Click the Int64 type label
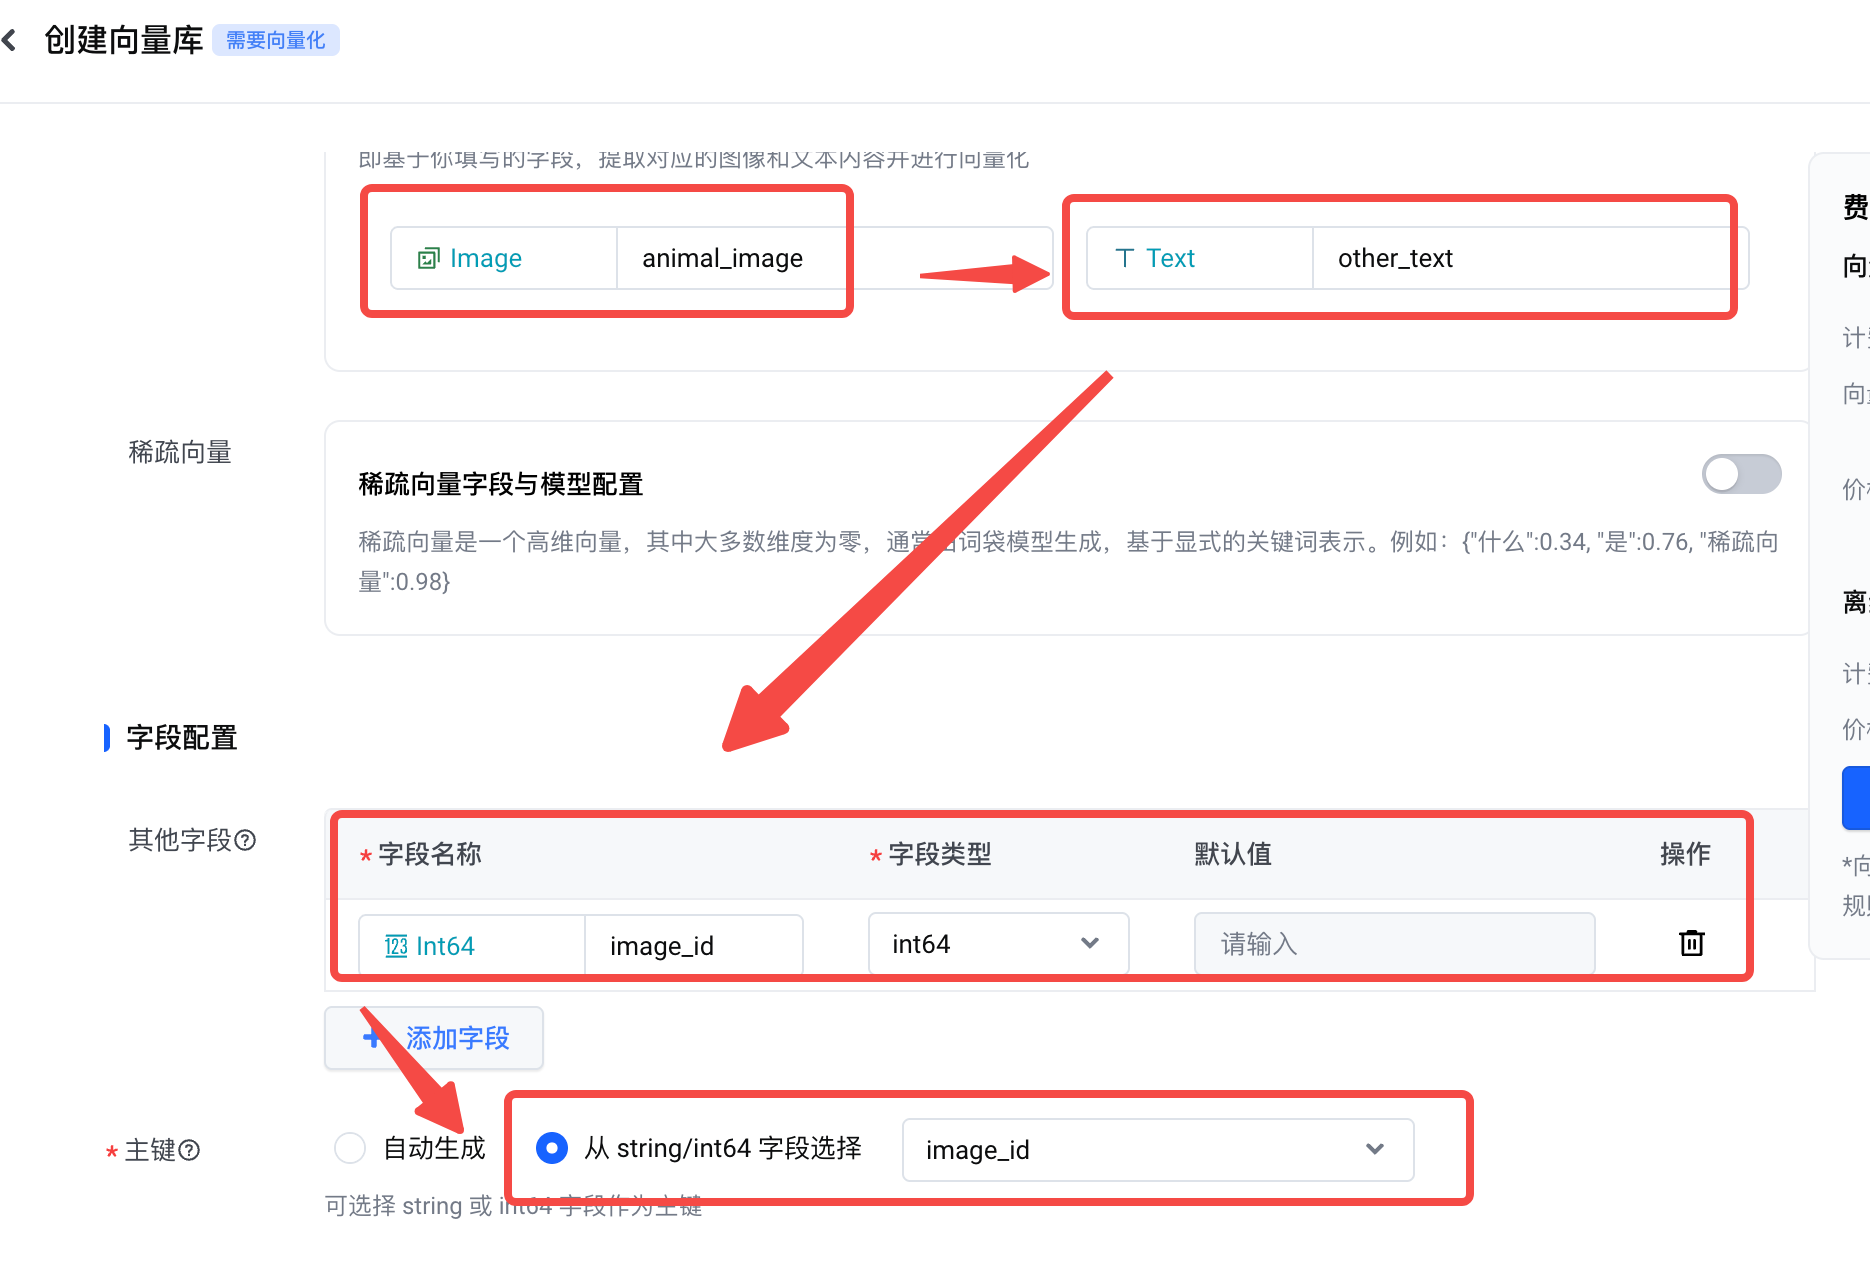 point(445,946)
